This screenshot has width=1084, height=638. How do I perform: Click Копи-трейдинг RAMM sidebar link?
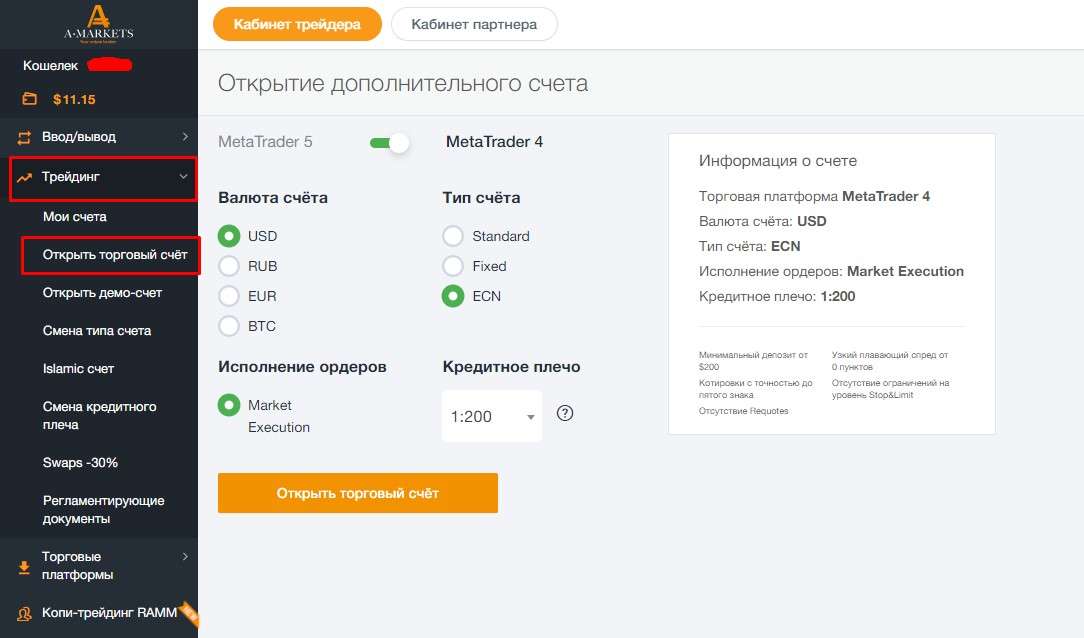point(109,613)
